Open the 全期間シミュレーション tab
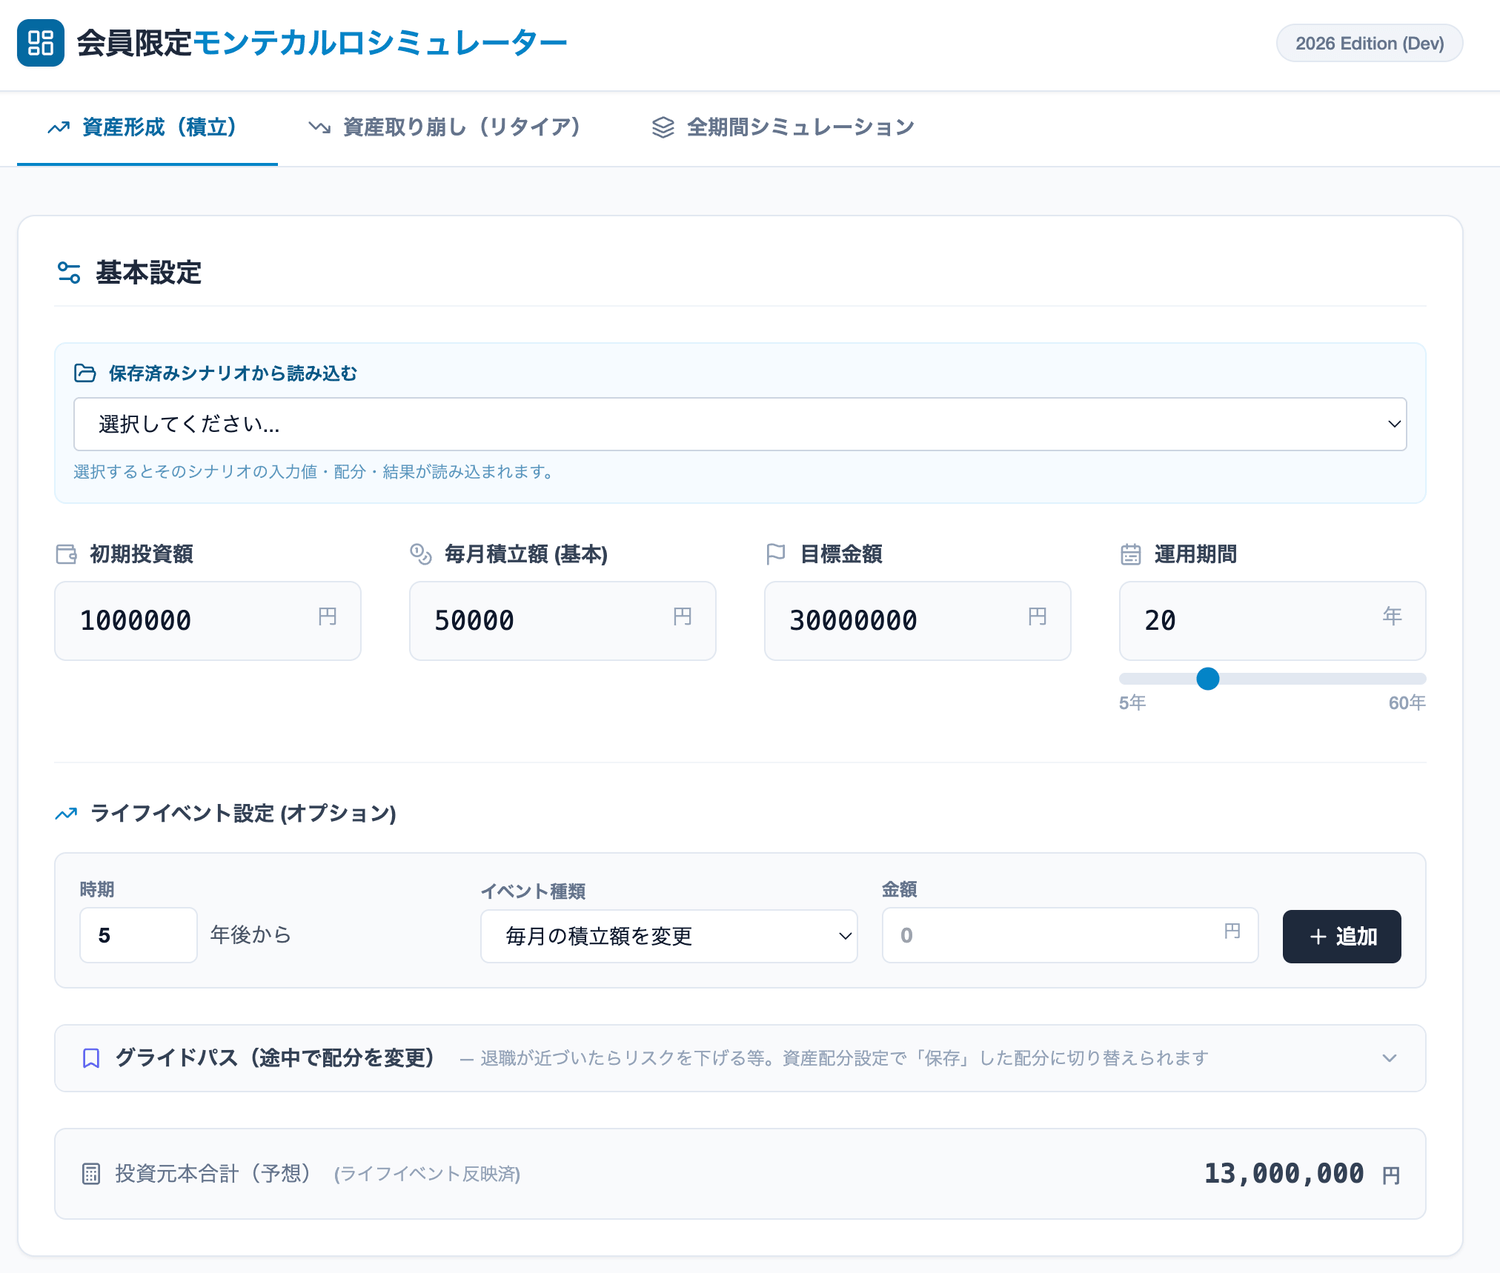1500x1273 pixels. 783,128
